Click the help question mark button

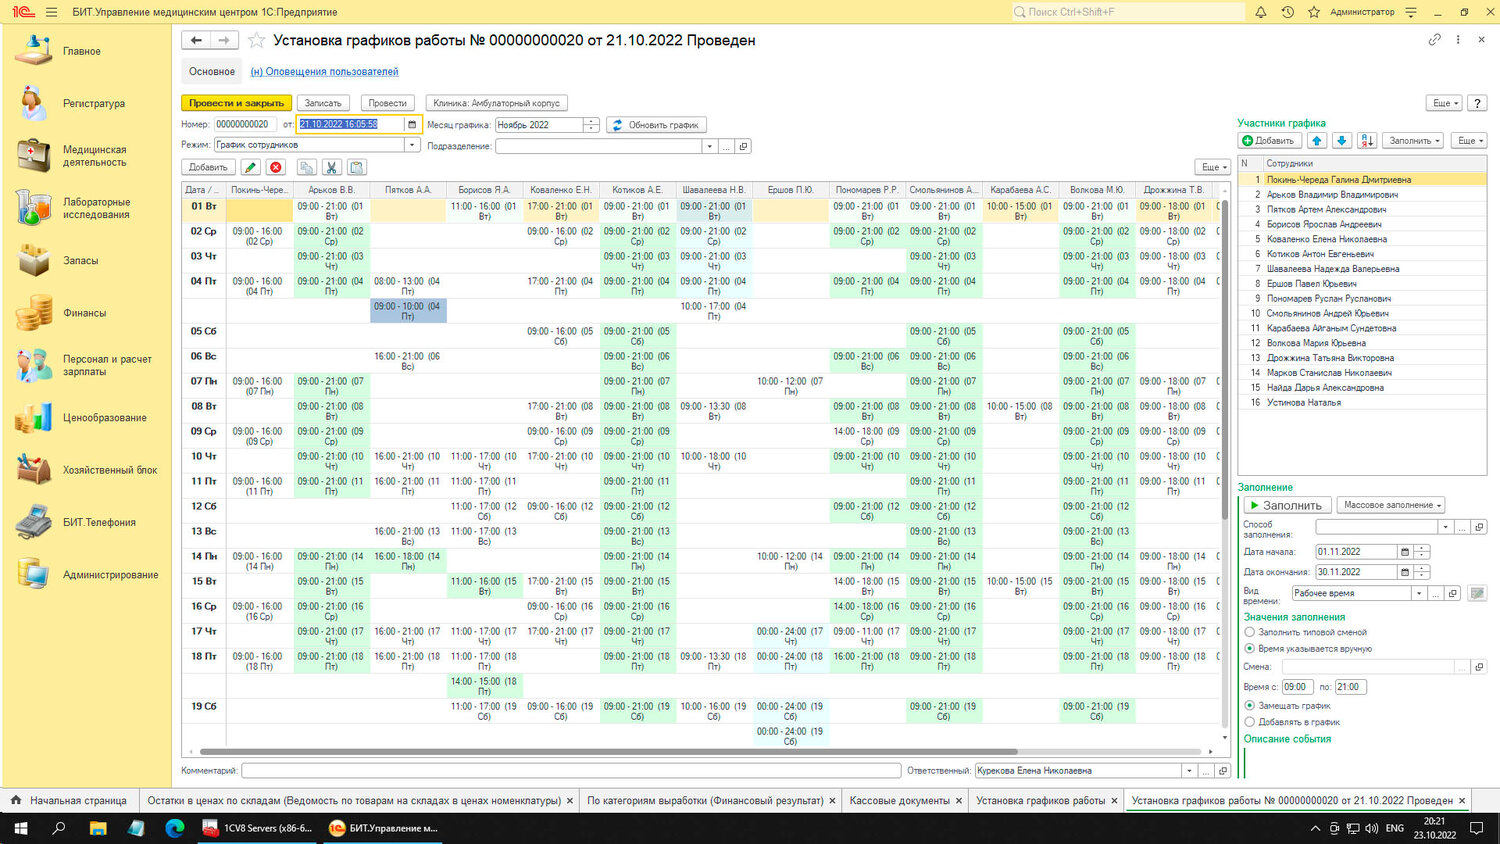pyautogui.click(x=1477, y=103)
